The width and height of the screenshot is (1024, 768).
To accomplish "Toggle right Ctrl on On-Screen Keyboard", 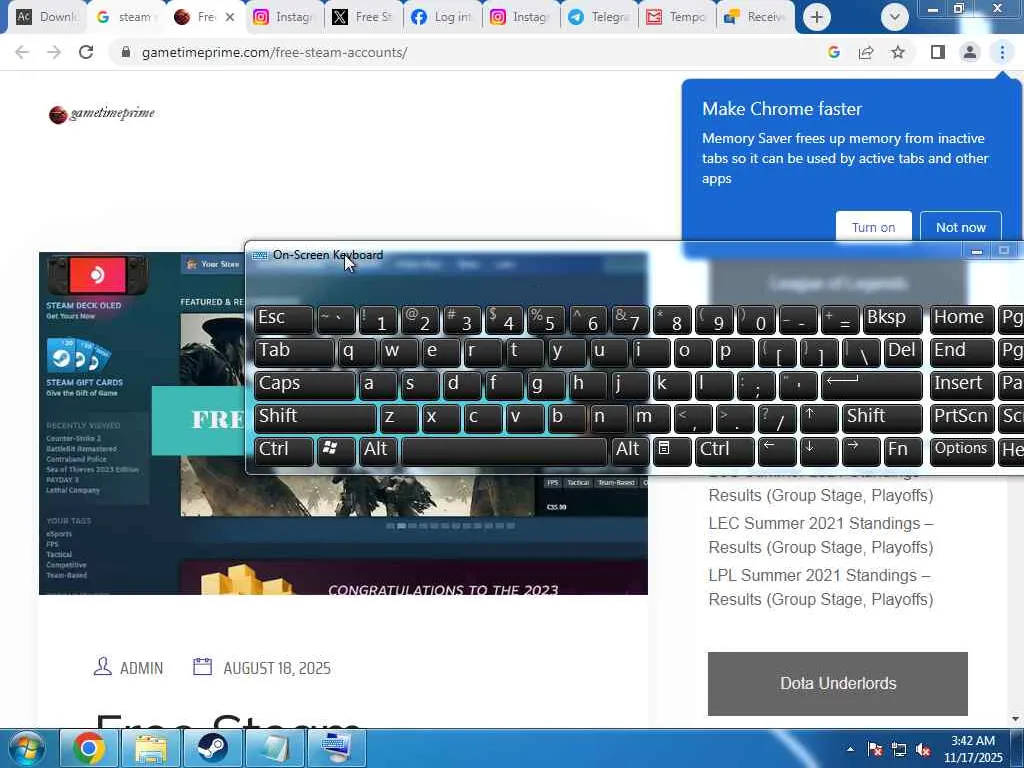I will [724, 451].
